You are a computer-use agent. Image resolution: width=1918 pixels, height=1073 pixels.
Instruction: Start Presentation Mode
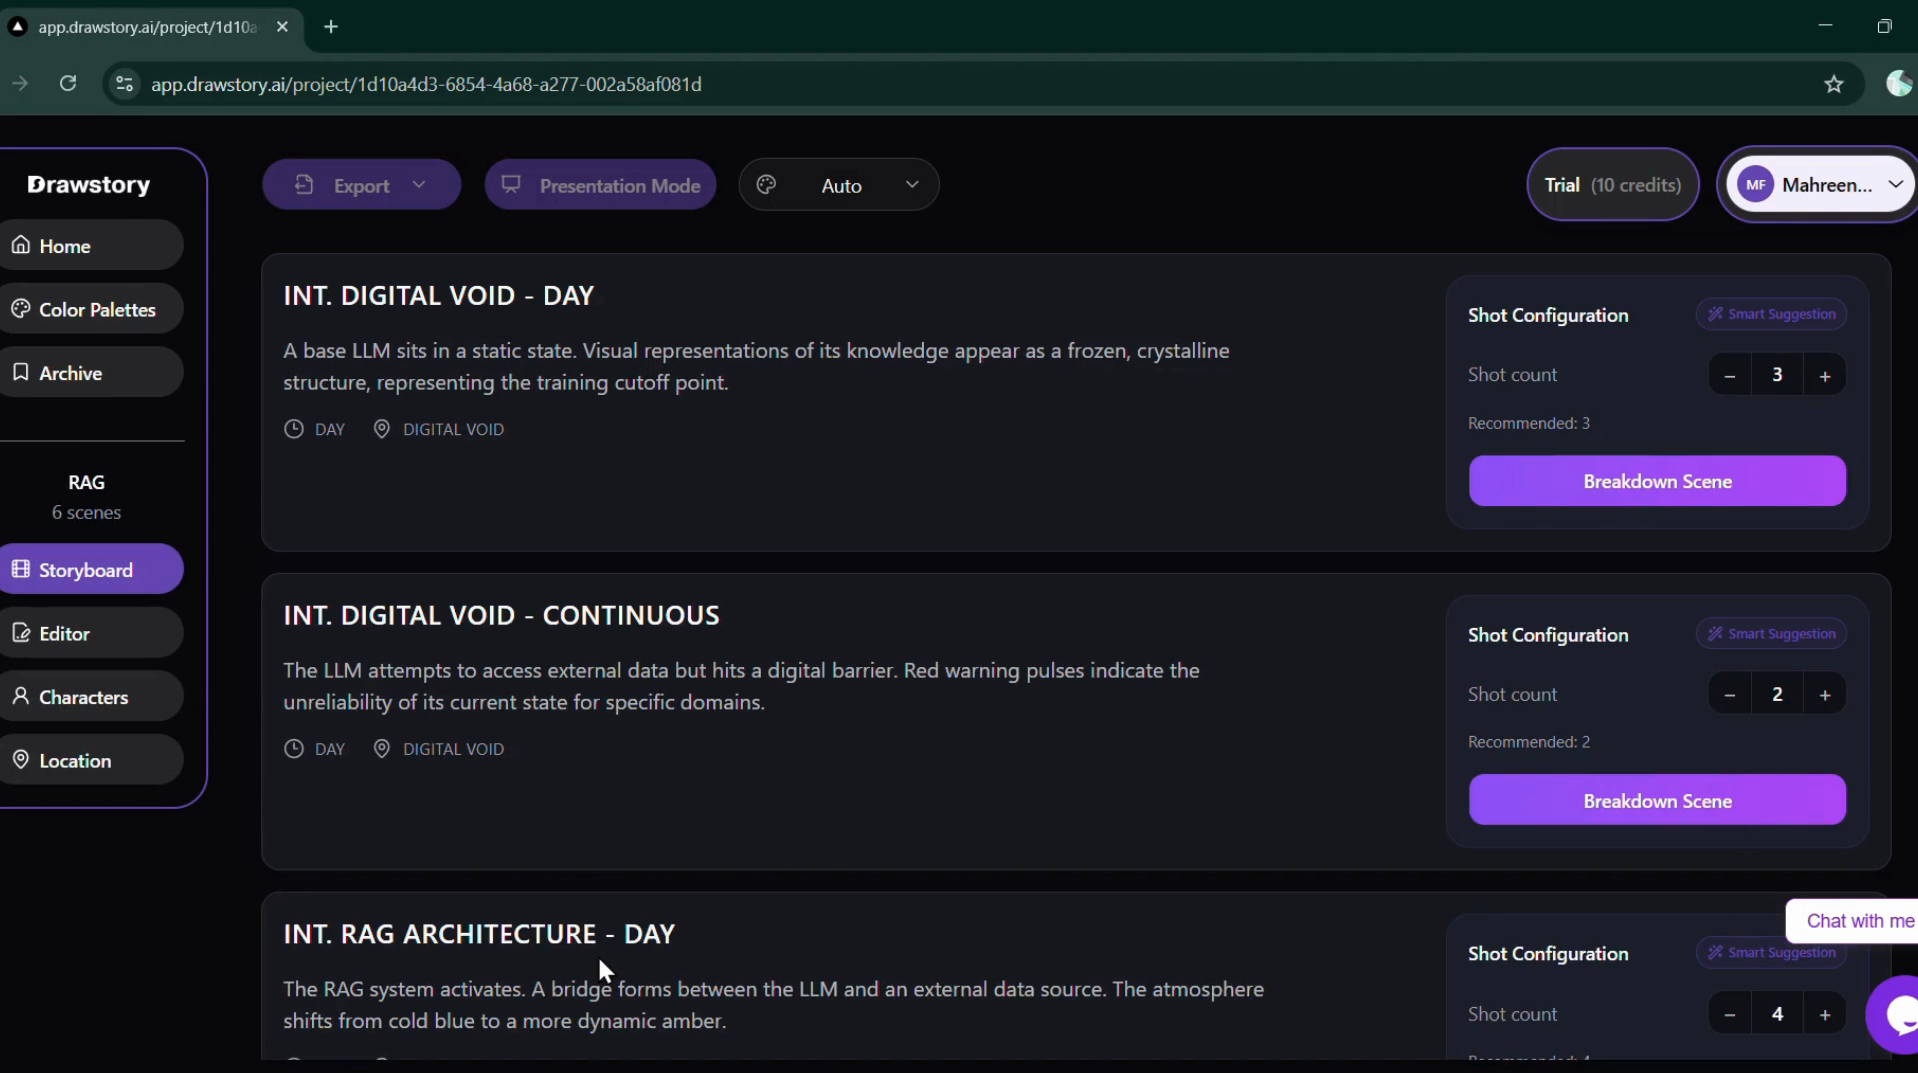(x=600, y=185)
